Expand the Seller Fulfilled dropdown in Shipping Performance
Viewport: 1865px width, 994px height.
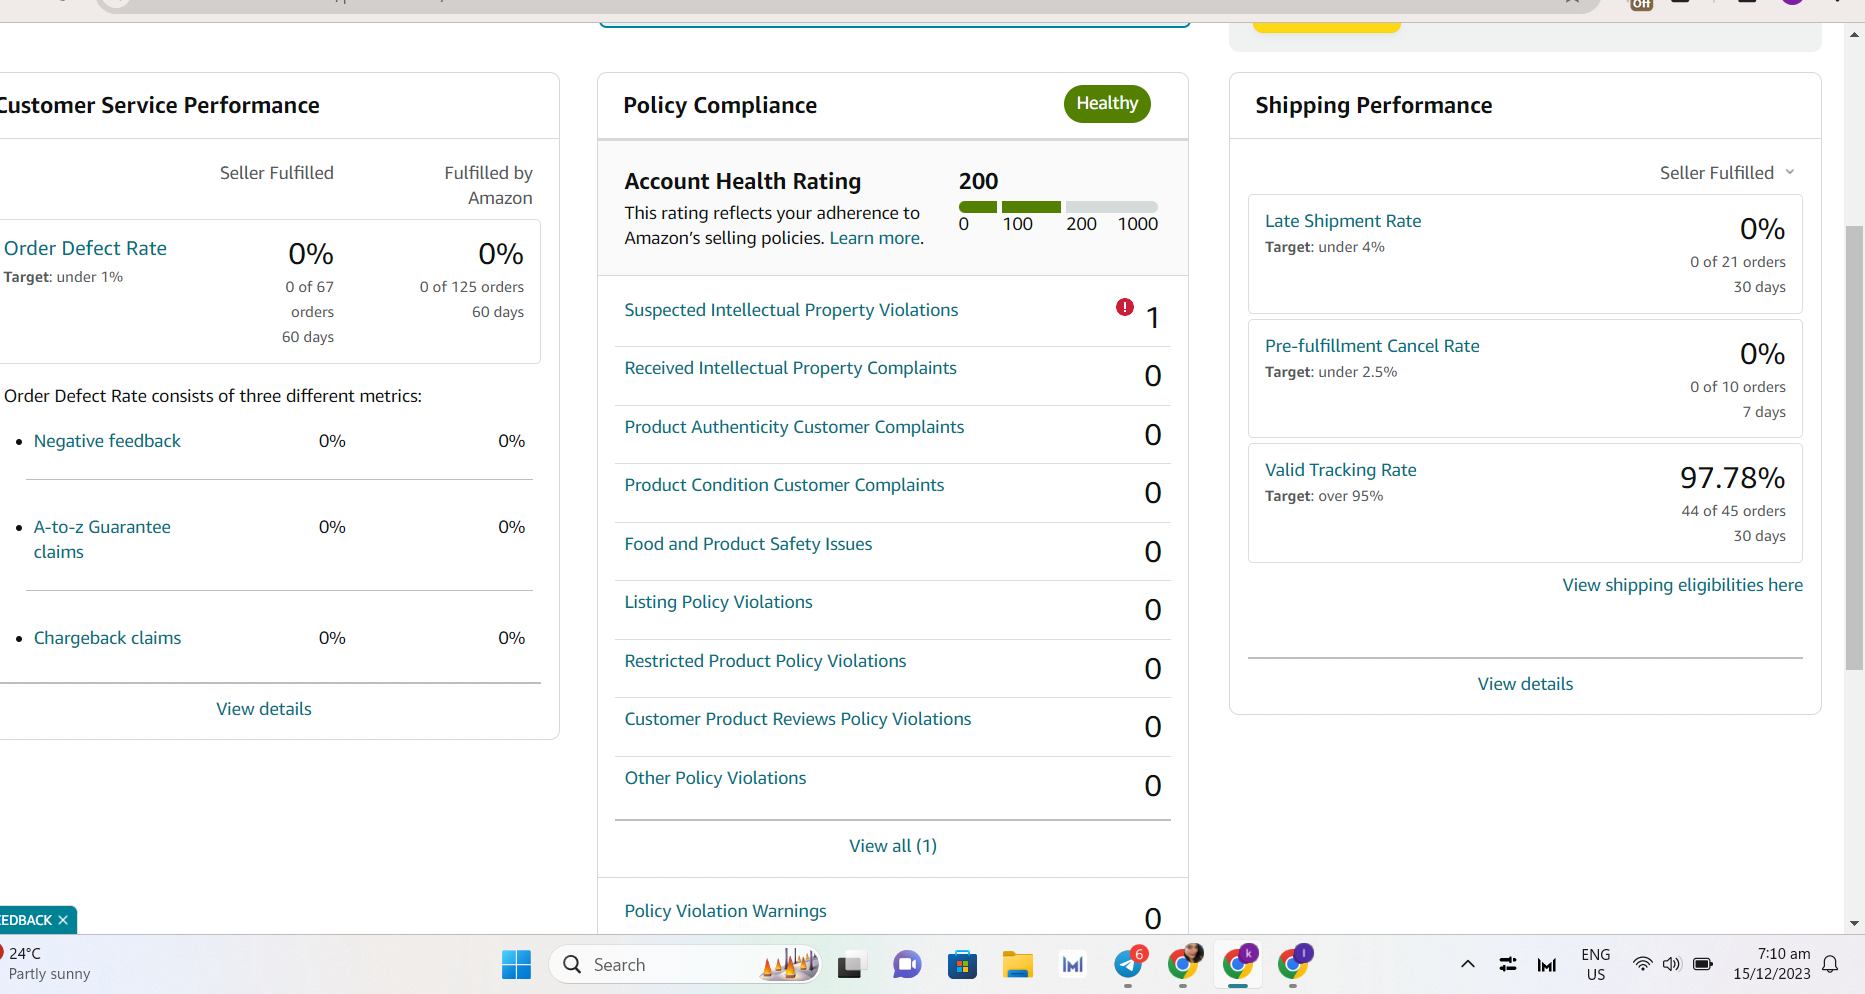(1727, 173)
